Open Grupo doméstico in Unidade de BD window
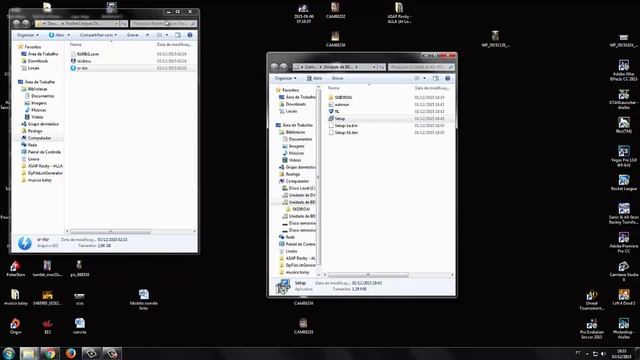Screen dimensions: 640x360 click(300, 167)
